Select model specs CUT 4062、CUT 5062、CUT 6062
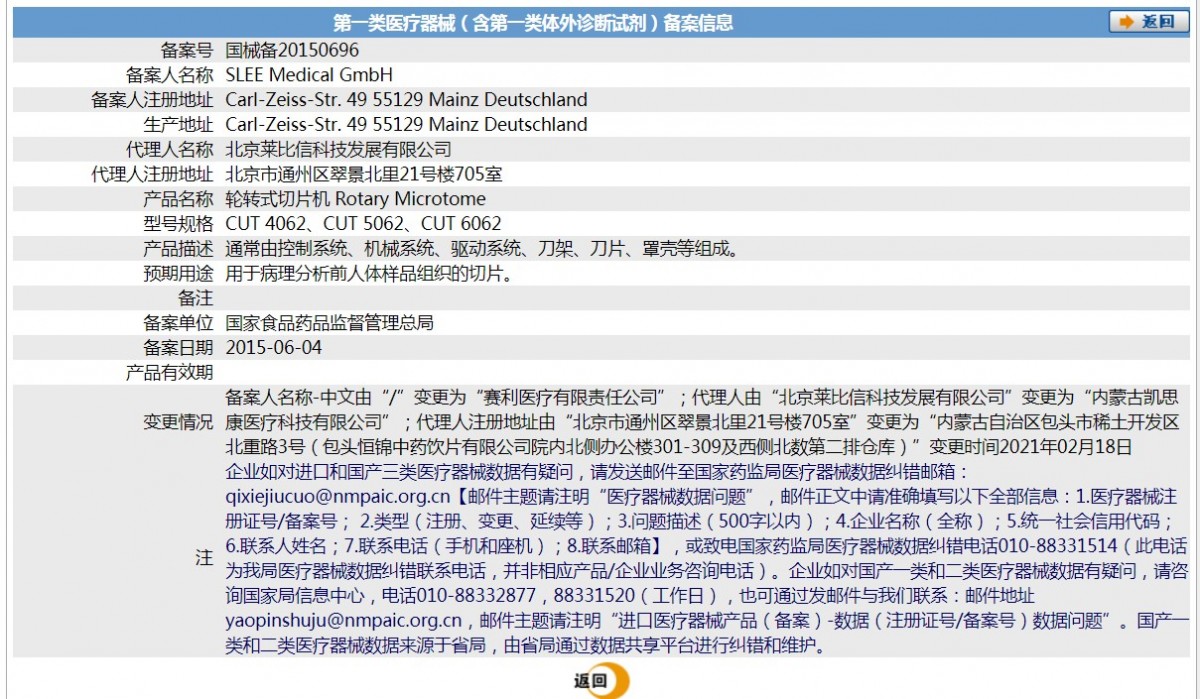Viewport: 1200px width, 699px height. coord(364,224)
